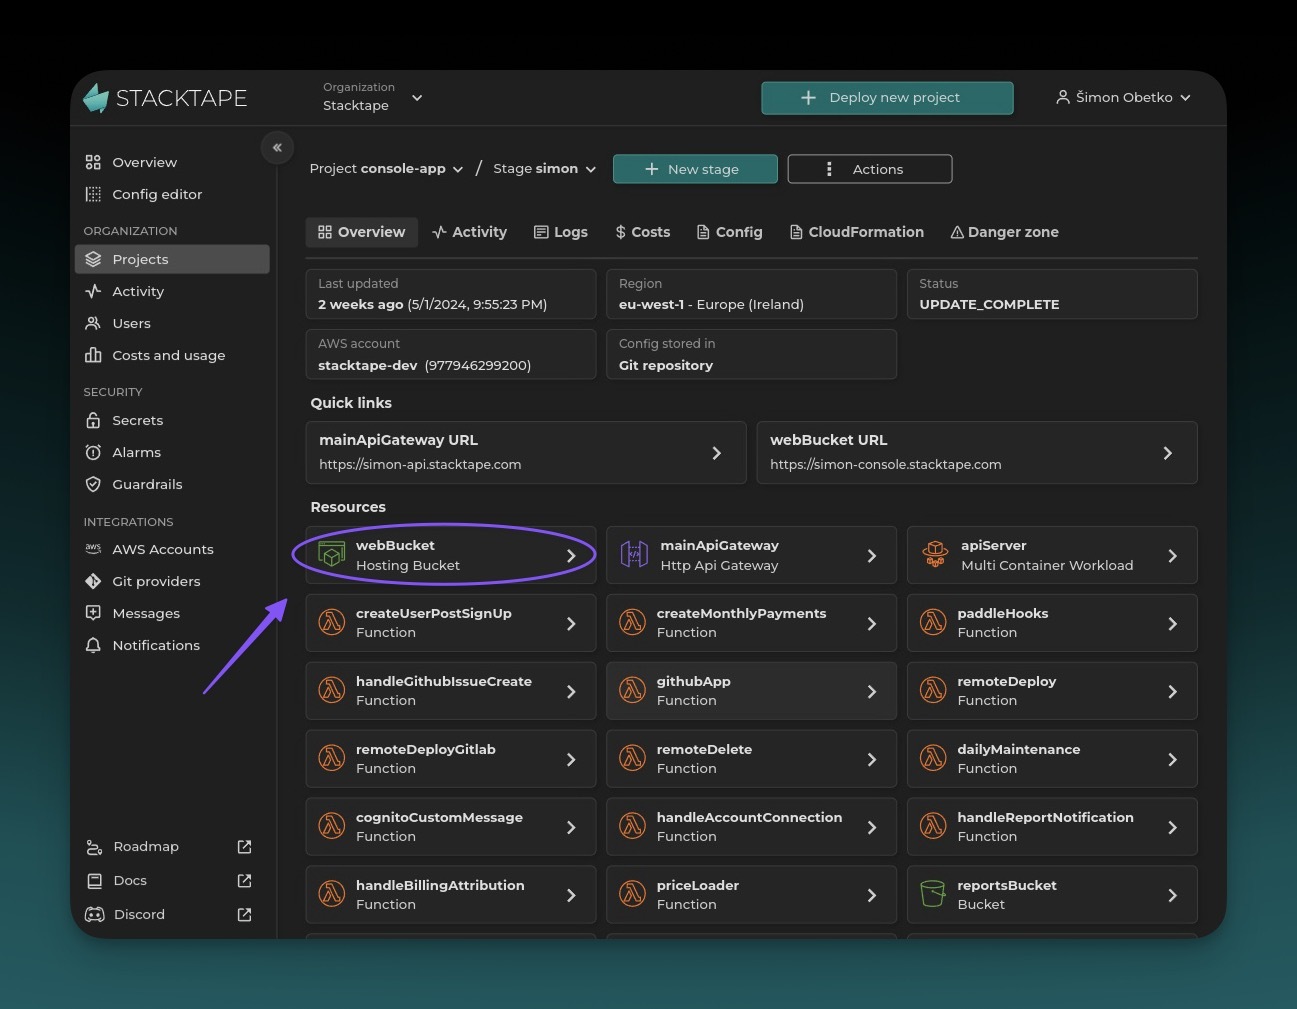Open the createMonthlyPayments function card
The image size is (1297, 1009).
pyautogui.click(x=751, y=623)
